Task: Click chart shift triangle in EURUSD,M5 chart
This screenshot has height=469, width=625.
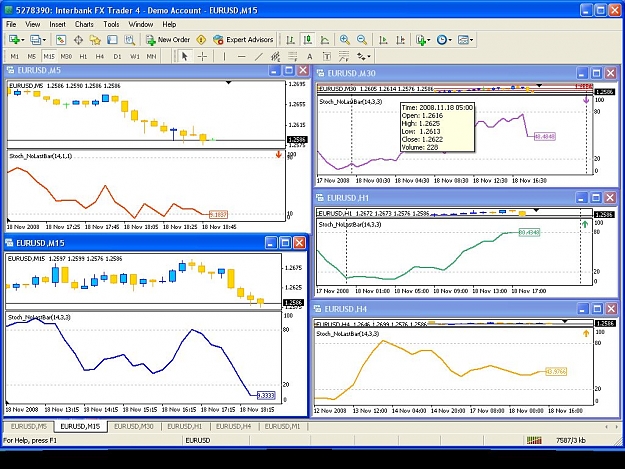Action: pyautogui.click(x=228, y=82)
